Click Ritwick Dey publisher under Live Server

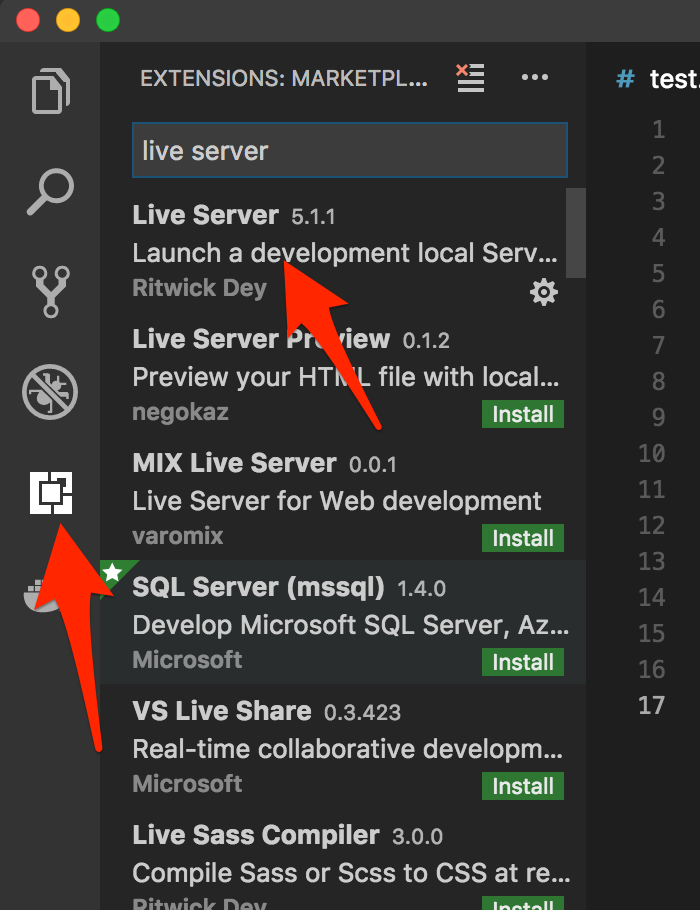tap(199, 288)
